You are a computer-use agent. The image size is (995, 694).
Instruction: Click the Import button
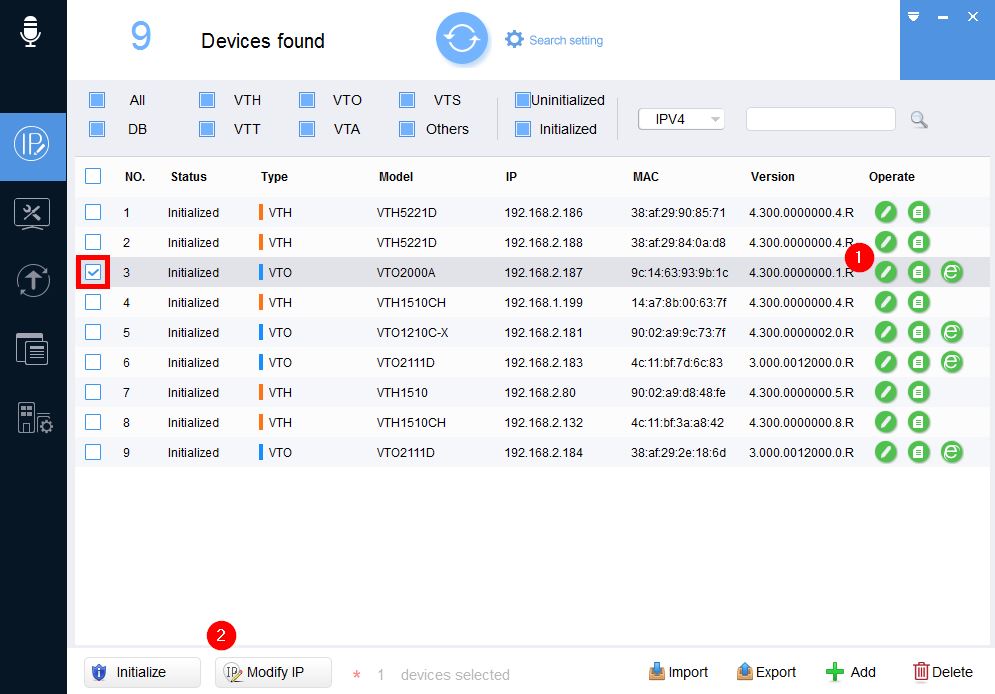coord(678,672)
